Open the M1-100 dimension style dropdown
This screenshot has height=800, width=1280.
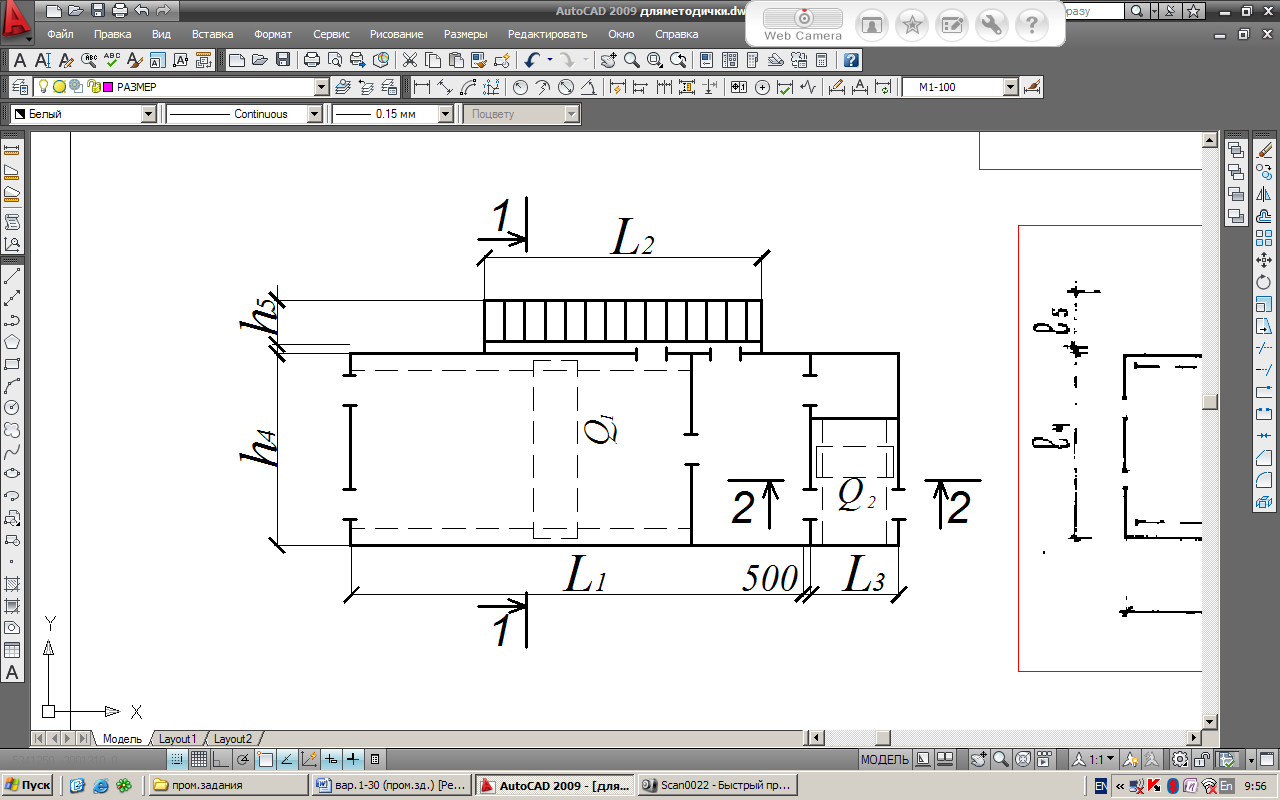pos(1010,87)
